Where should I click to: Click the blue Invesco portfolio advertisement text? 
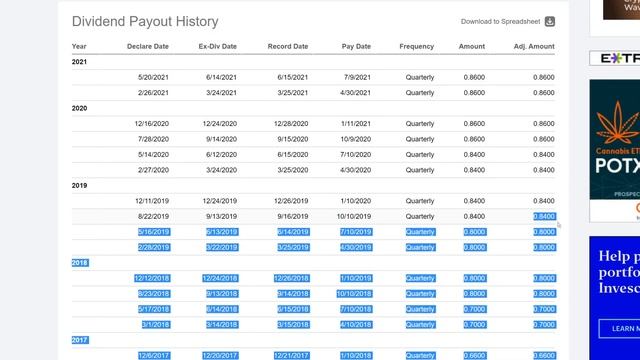tap(619, 272)
